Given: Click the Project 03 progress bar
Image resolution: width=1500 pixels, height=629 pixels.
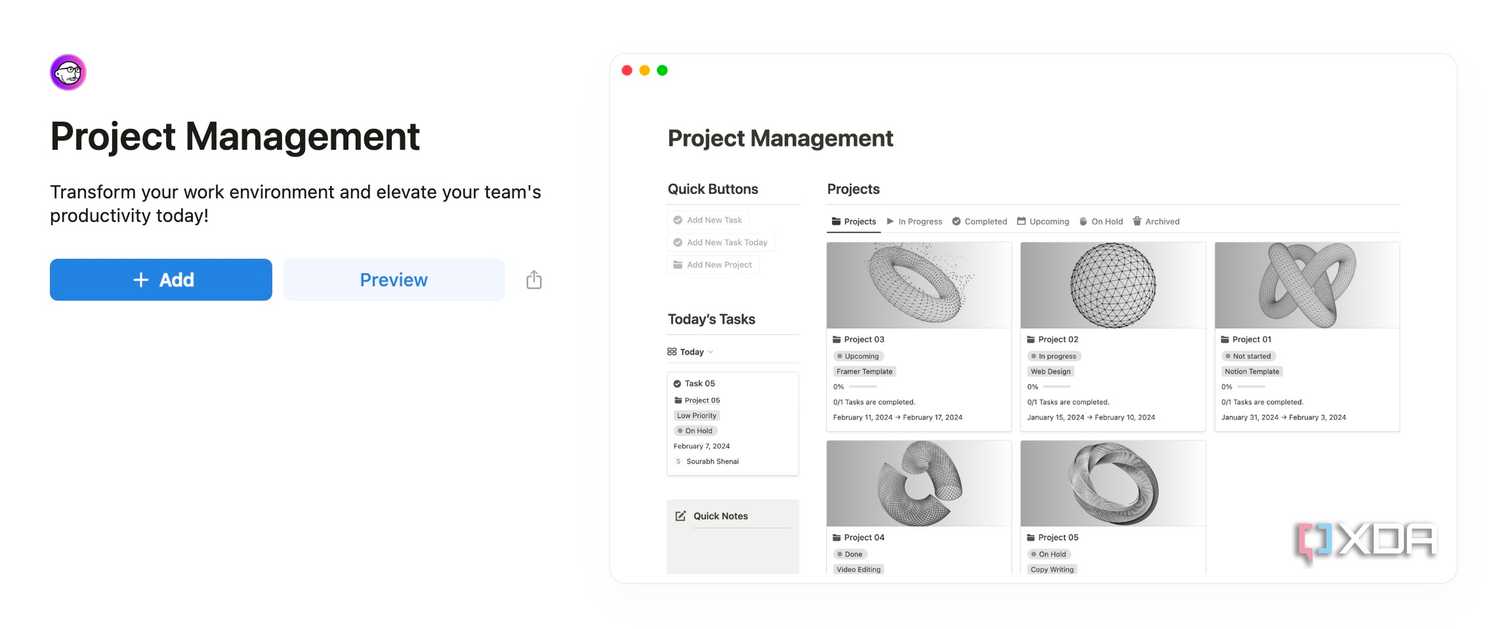Looking at the screenshot, I should tap(863, 387).
